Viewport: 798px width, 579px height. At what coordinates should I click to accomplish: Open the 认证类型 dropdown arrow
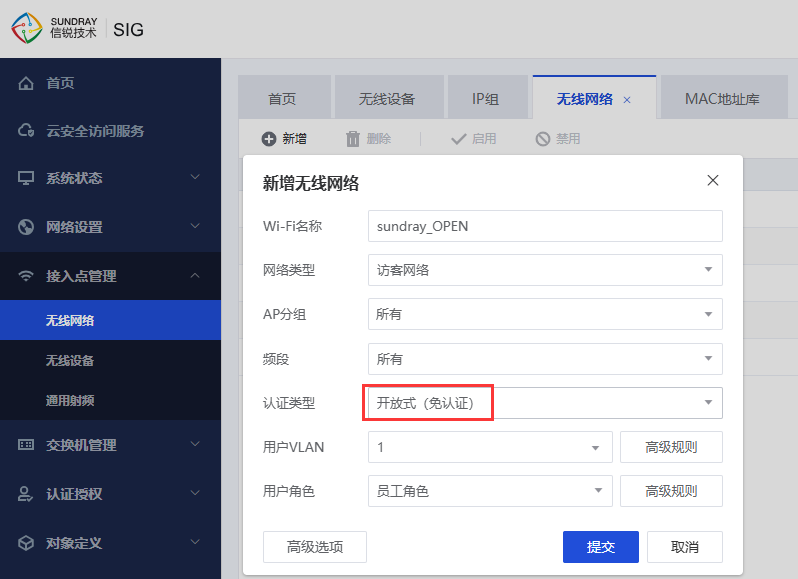click(708, 402)
